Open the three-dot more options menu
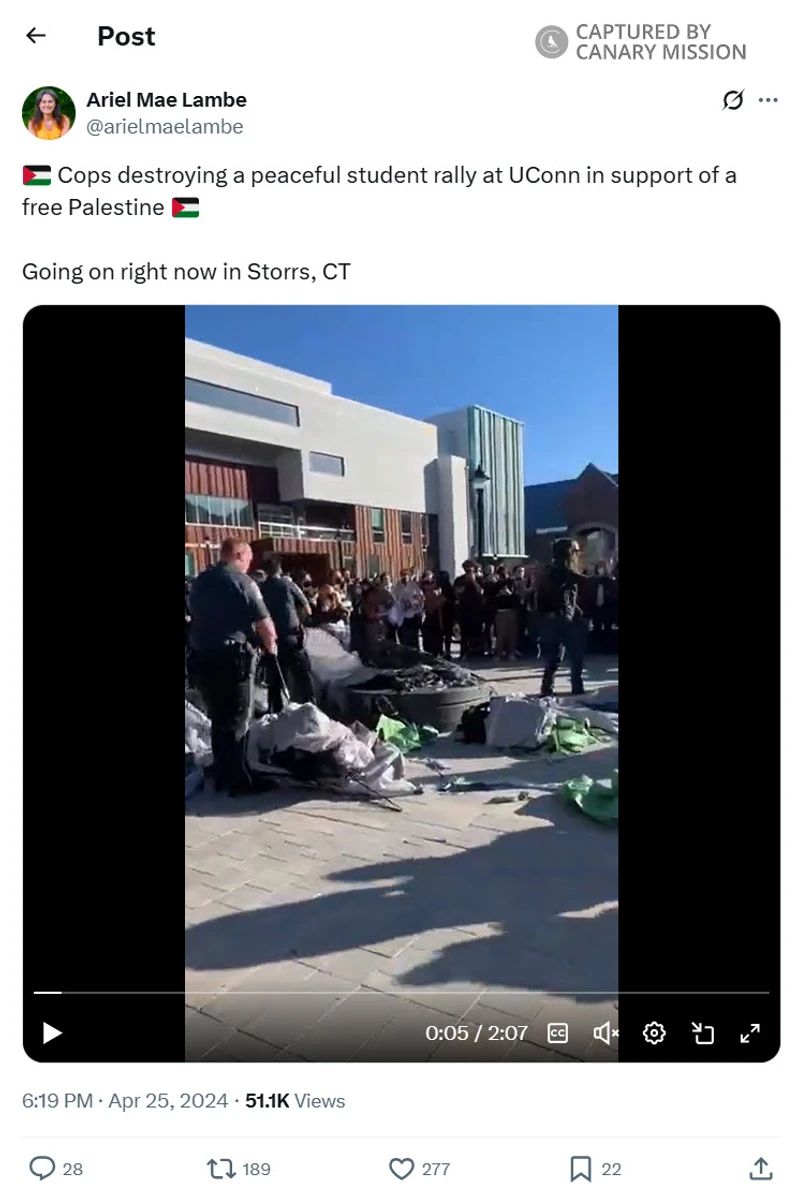 (x=768, y=100)
